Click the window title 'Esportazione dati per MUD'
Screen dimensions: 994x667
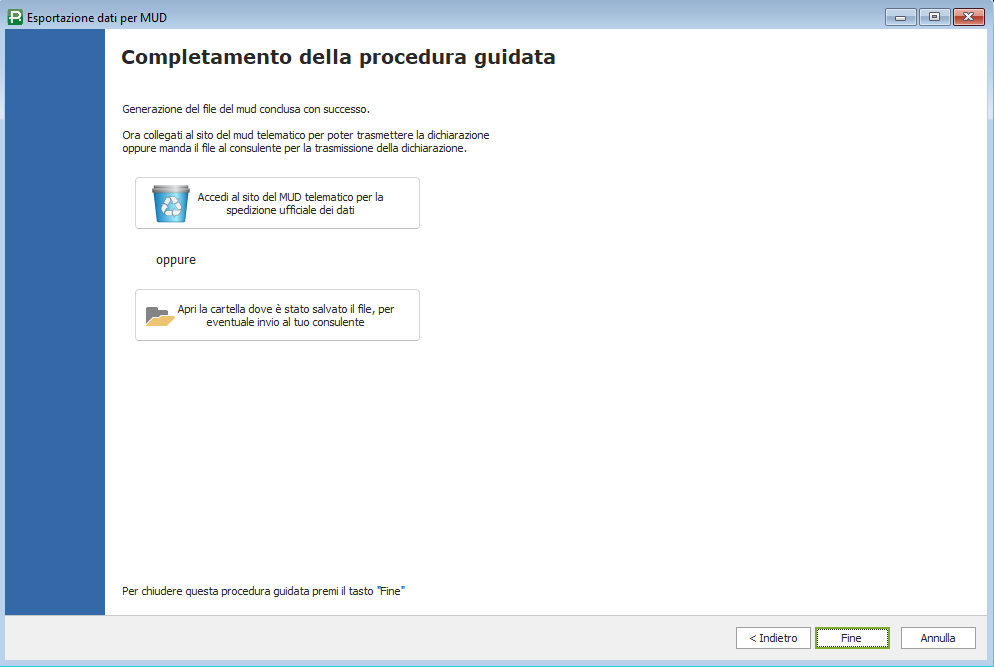pos(90,17)
